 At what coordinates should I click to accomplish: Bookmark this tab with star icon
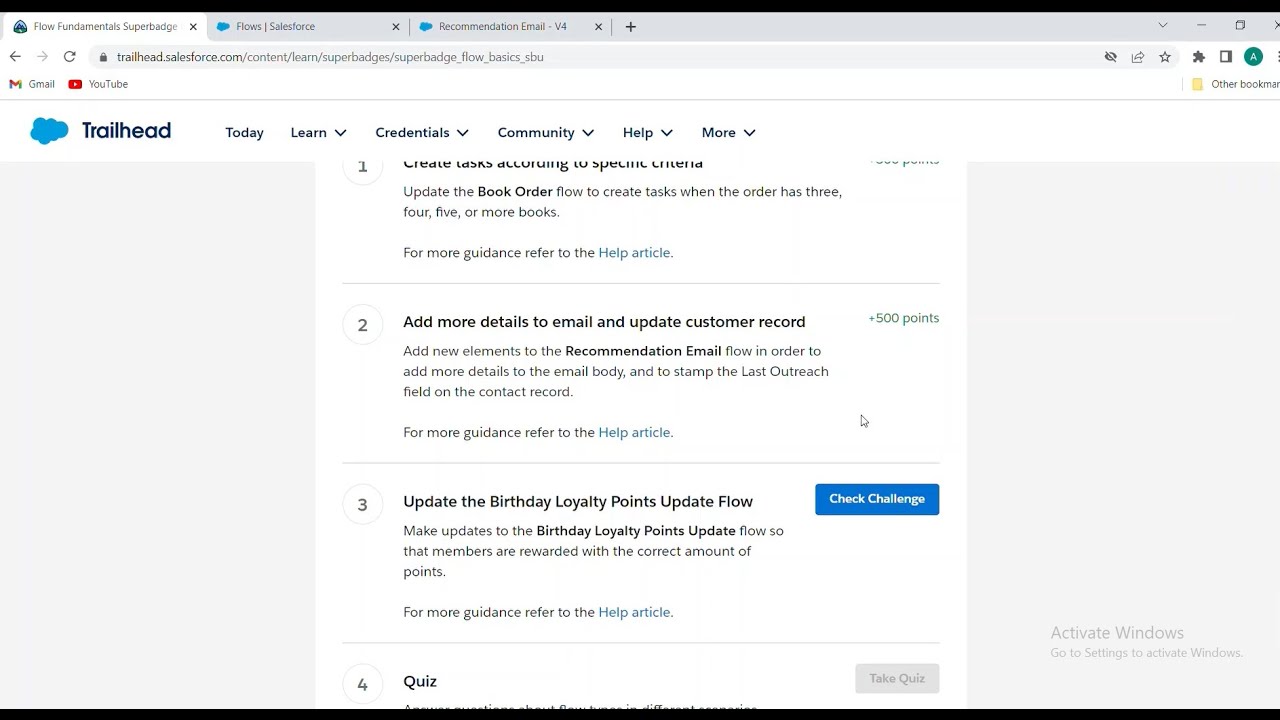(1165, 57)
